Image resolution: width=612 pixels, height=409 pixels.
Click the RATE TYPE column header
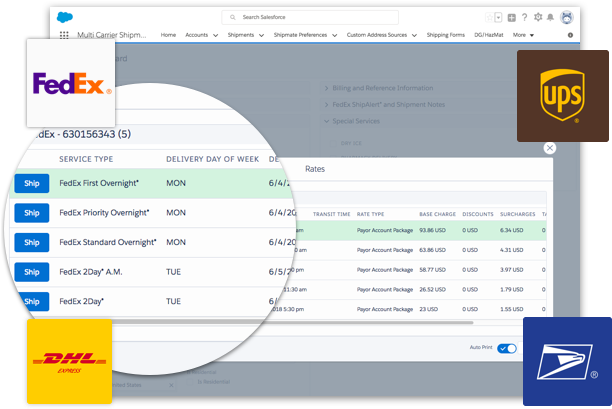pos(370,214)
